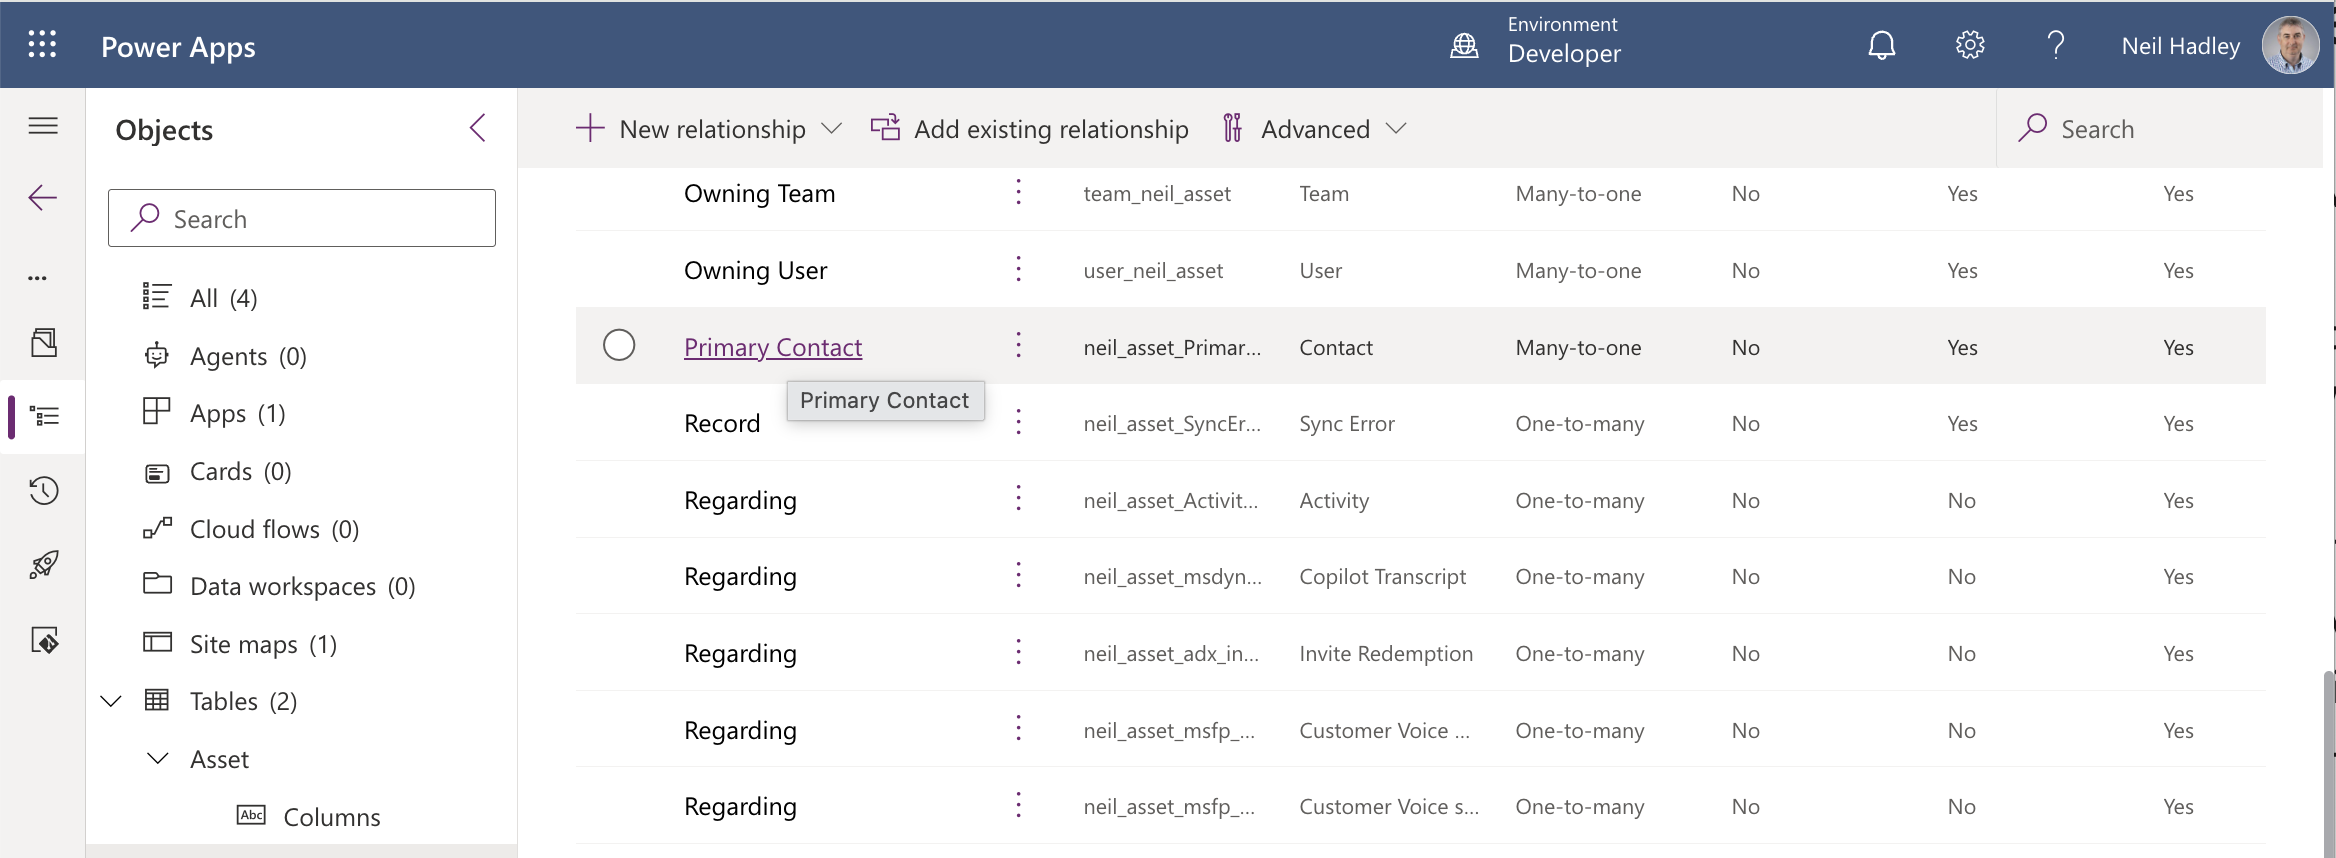Open the Publish rocket icon in left rail

click(x=44, y=565)
